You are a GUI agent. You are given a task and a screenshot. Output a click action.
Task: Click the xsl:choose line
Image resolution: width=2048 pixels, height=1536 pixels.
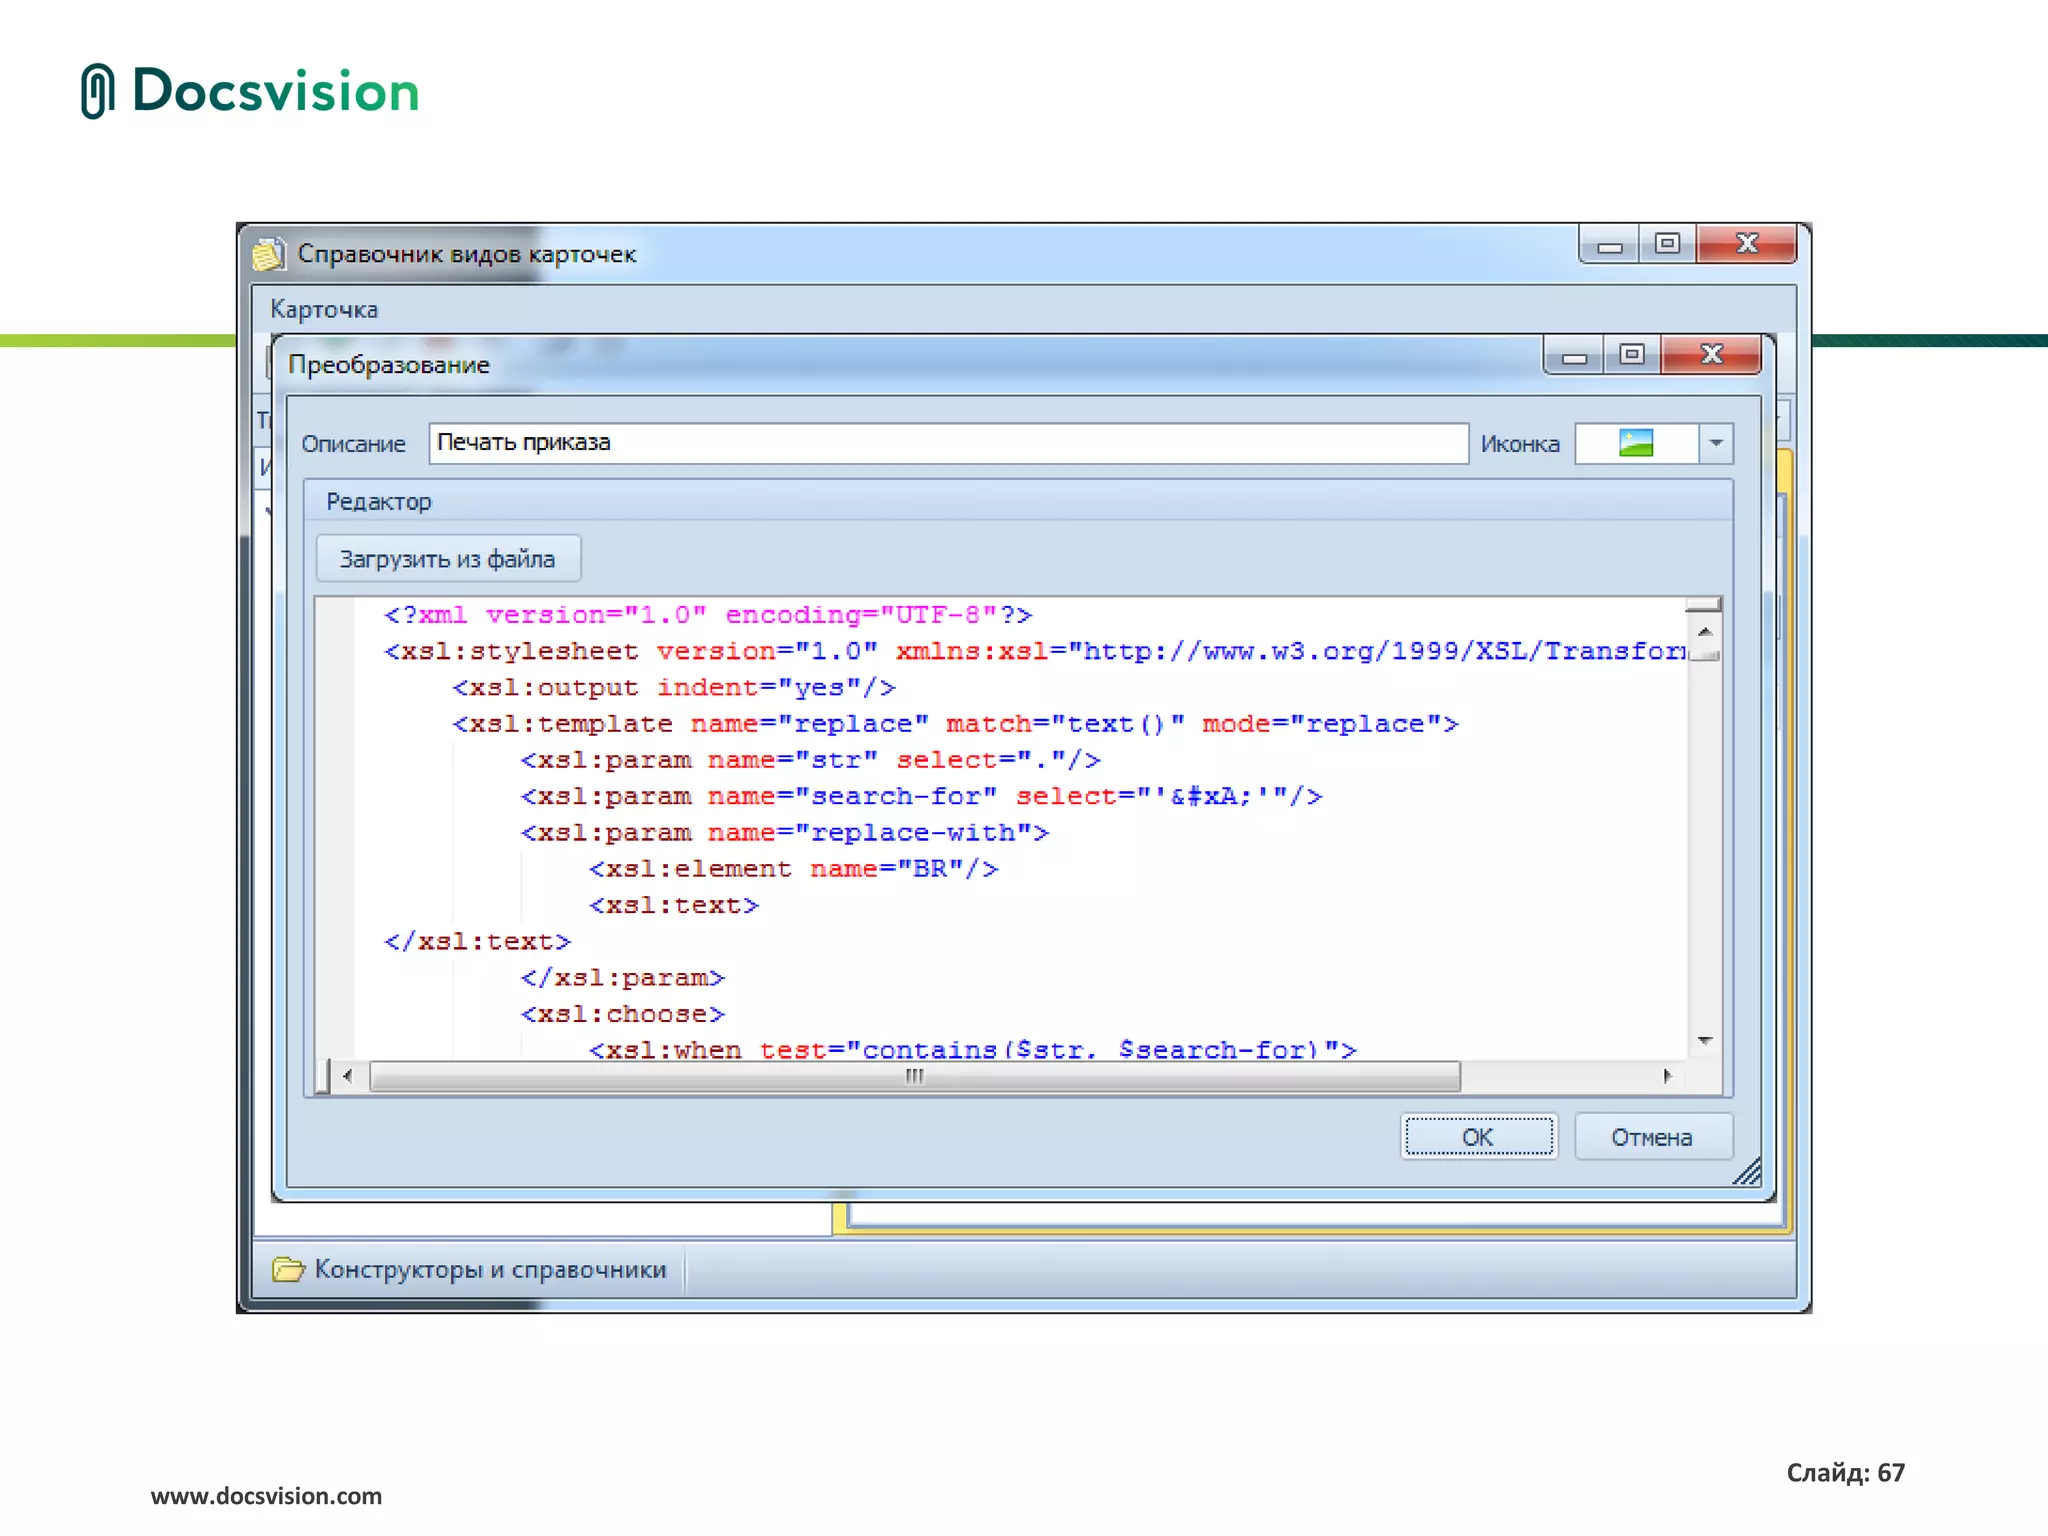coord(623,1014)
